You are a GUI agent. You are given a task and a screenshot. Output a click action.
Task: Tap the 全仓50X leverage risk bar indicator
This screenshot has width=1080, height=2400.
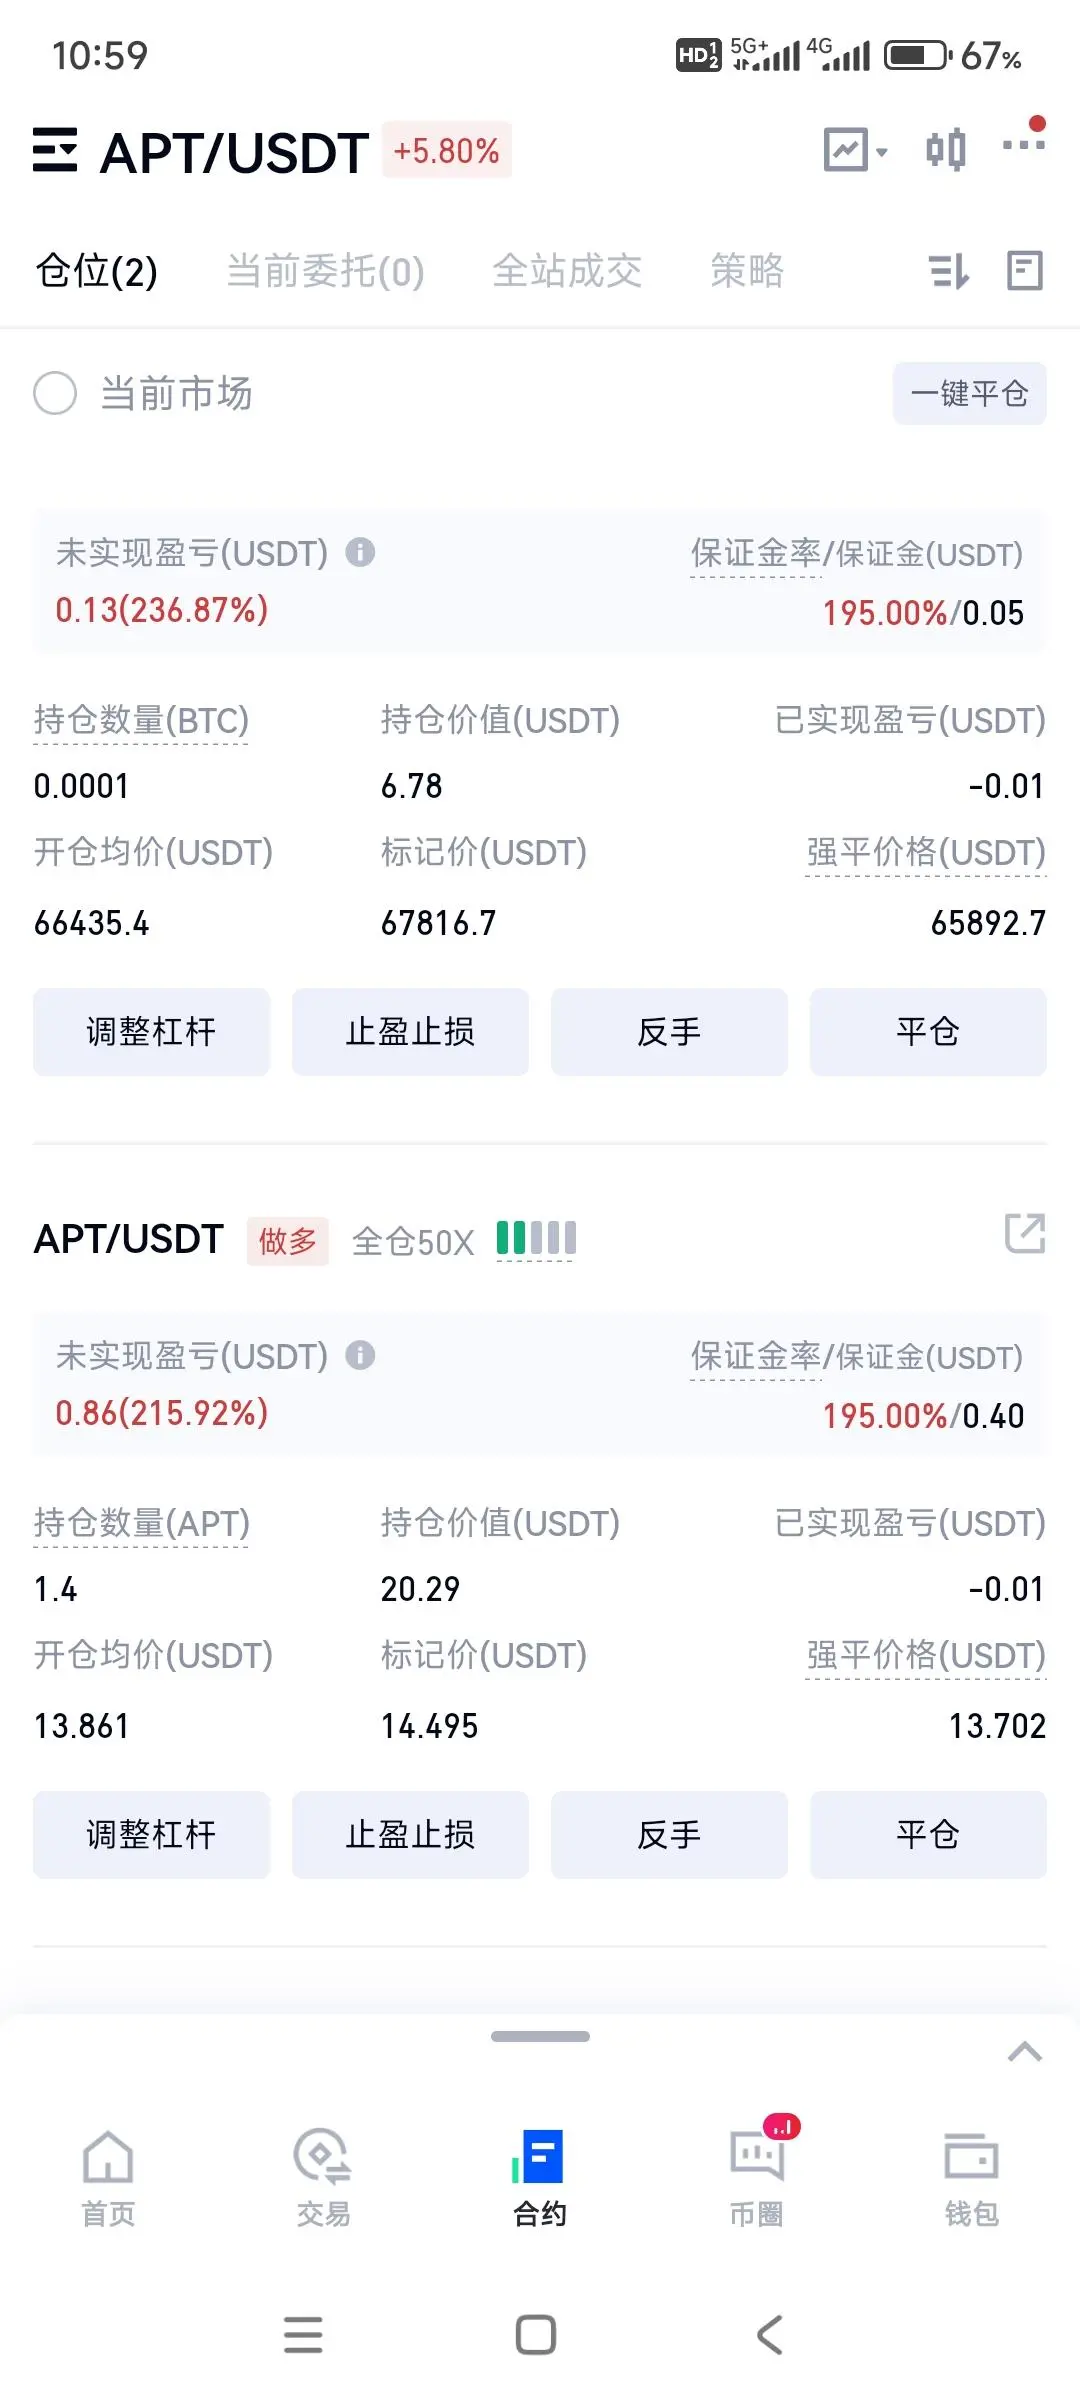536,1238
